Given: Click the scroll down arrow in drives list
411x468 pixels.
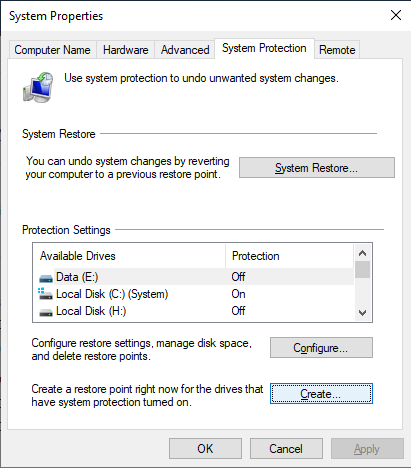Looking at the screenshot, I should click(x=363, y=313).
